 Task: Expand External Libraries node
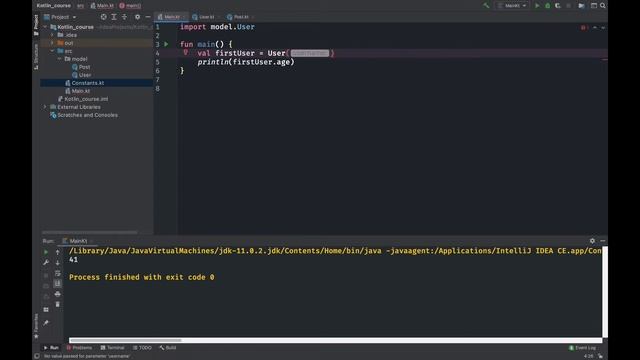(45, 107)
